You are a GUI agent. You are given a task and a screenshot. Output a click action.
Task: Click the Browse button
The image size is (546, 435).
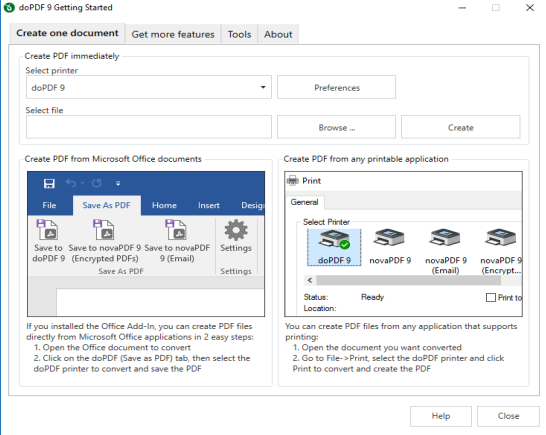[x=336, y=127]
